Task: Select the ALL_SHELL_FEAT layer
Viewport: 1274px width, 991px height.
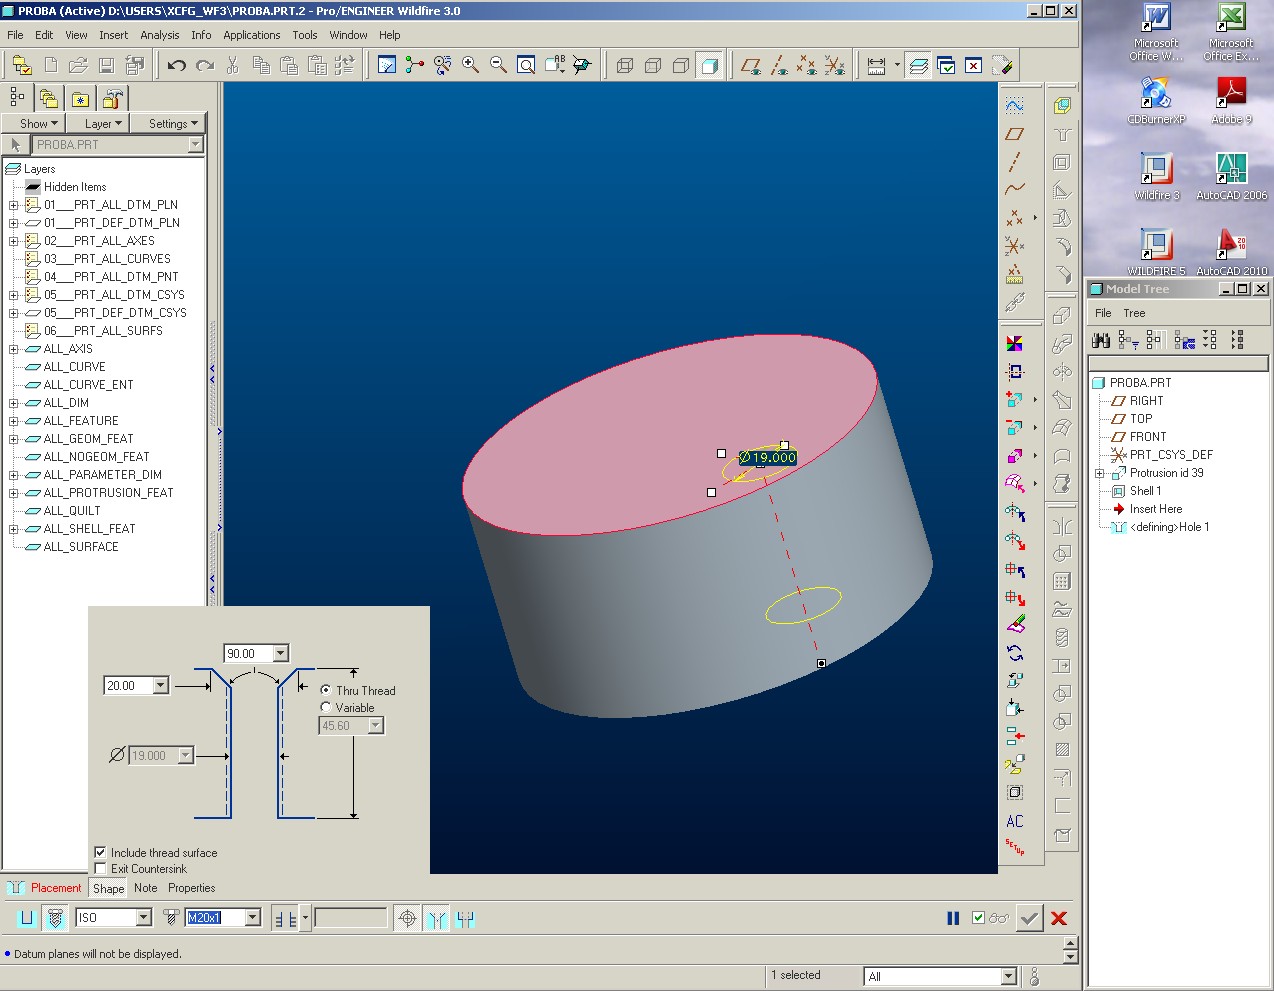Action: 89,529
